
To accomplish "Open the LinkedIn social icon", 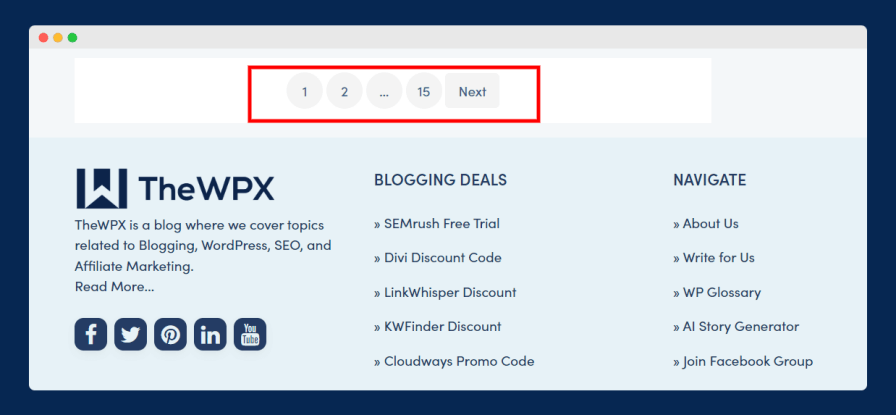I will [210, 334].
